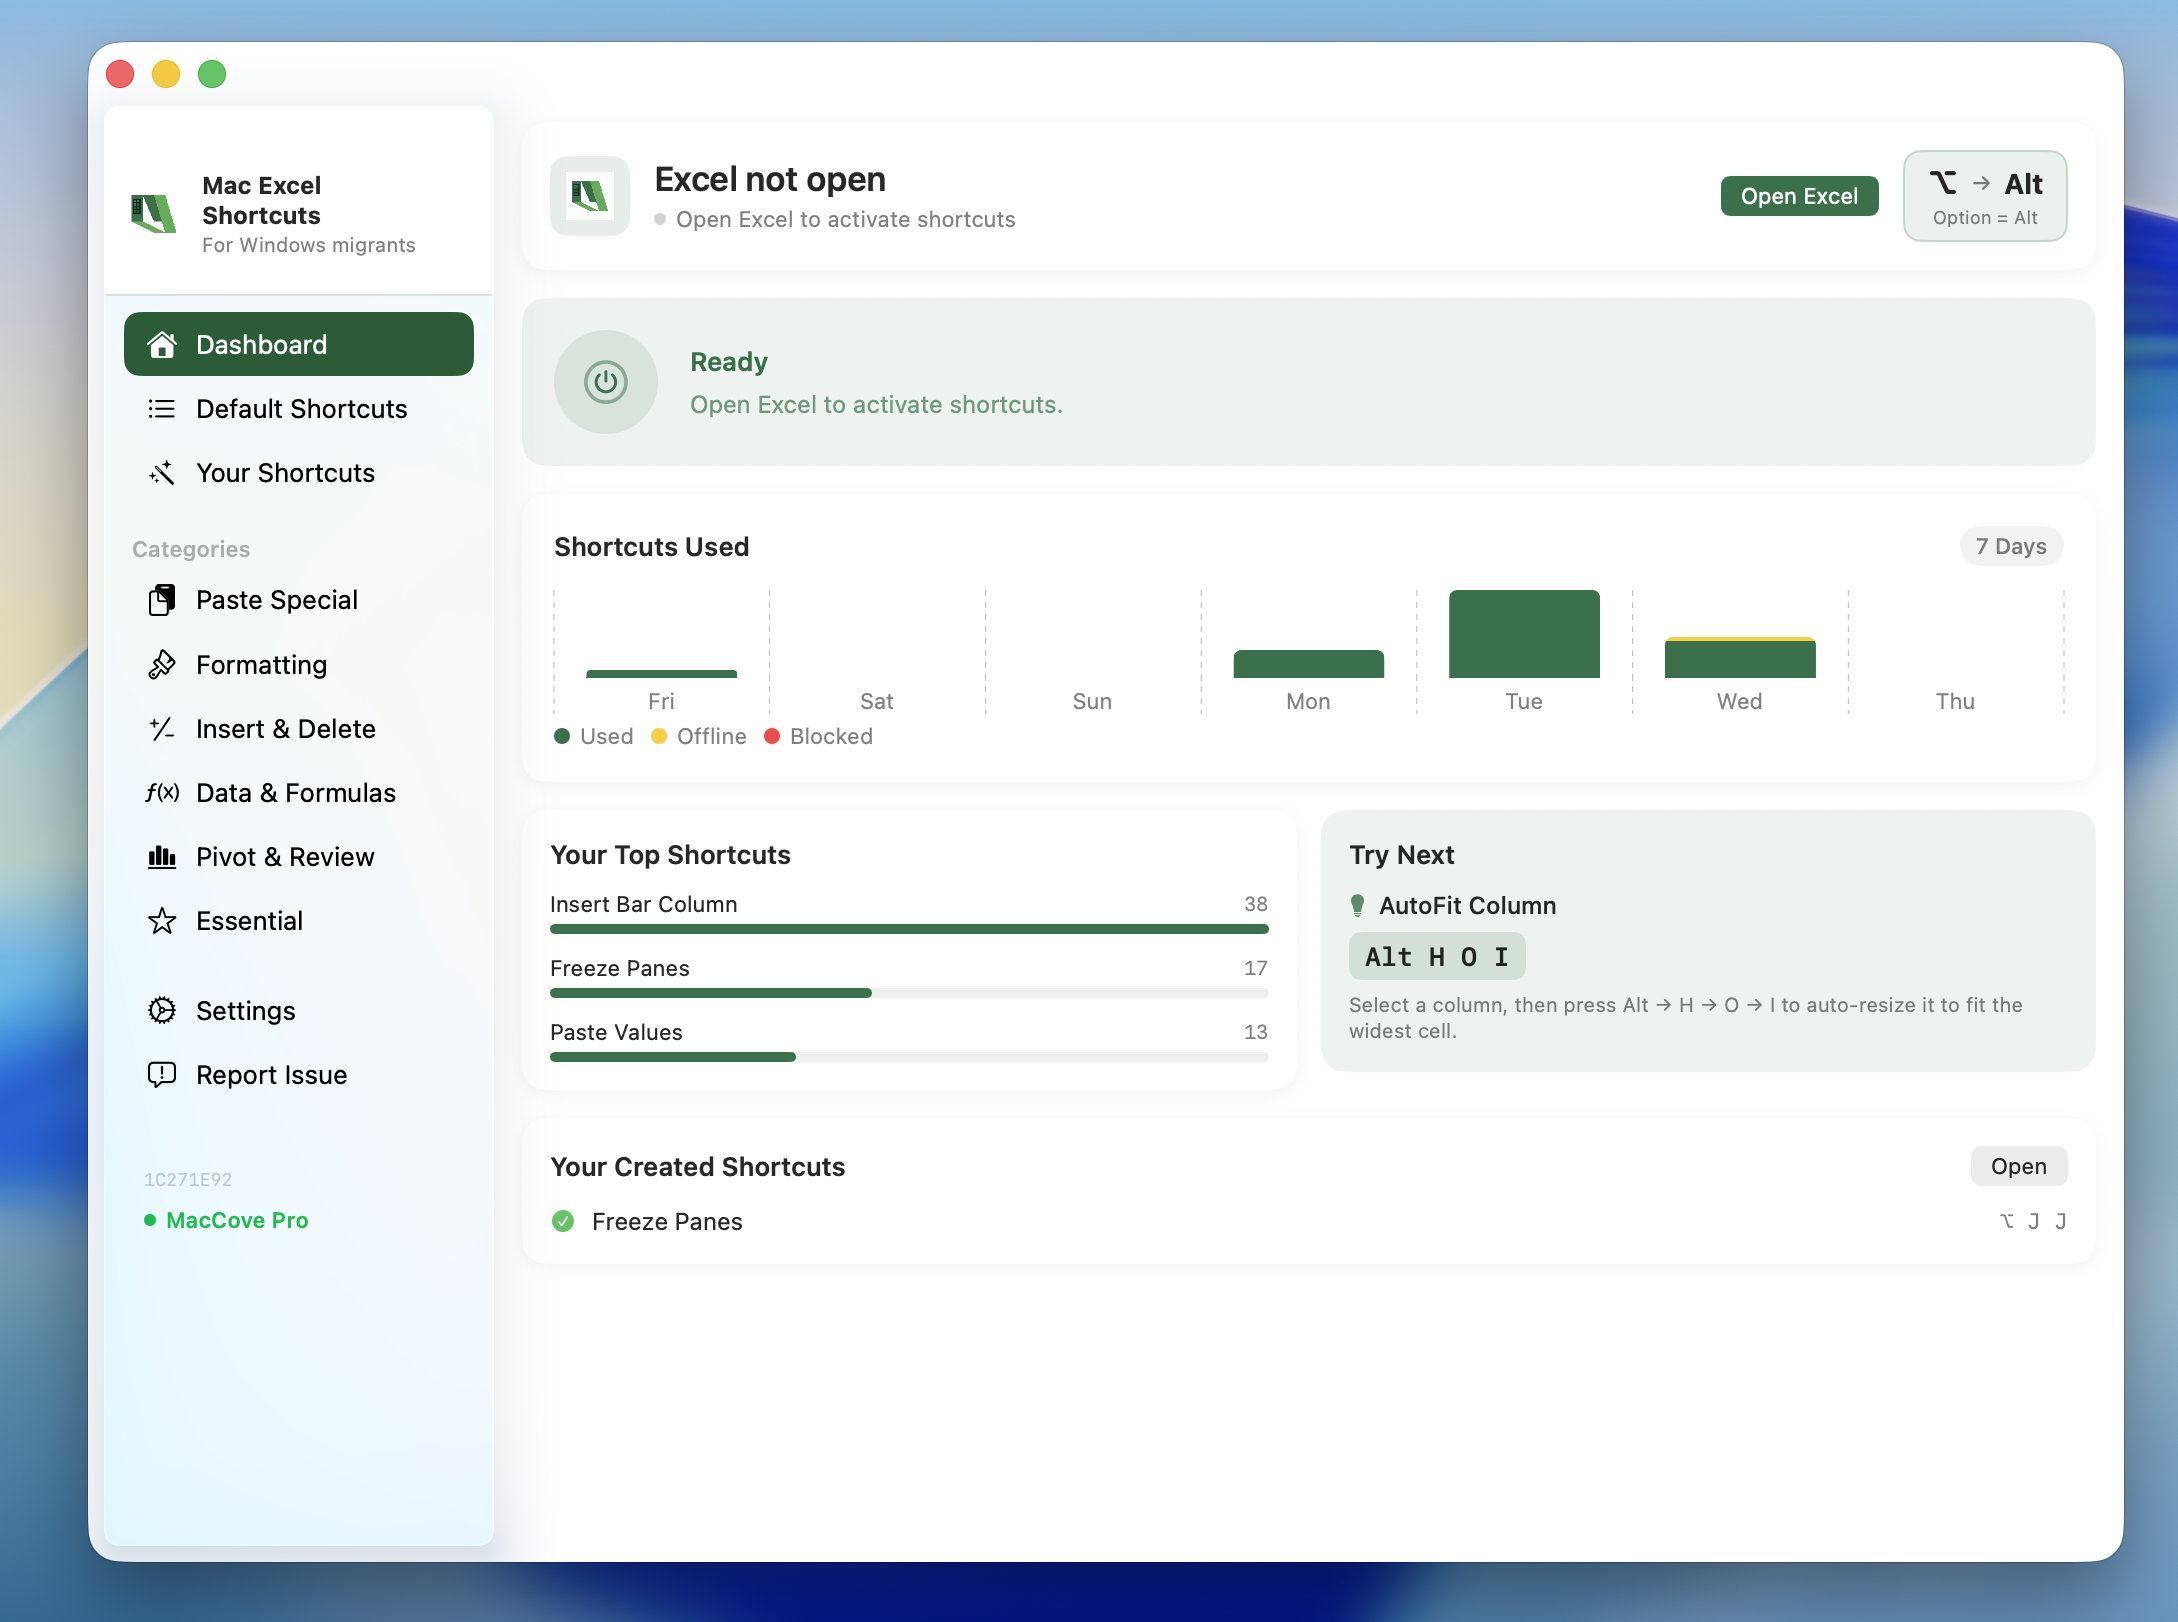Open Your Shortcuts page

(299, 473)
